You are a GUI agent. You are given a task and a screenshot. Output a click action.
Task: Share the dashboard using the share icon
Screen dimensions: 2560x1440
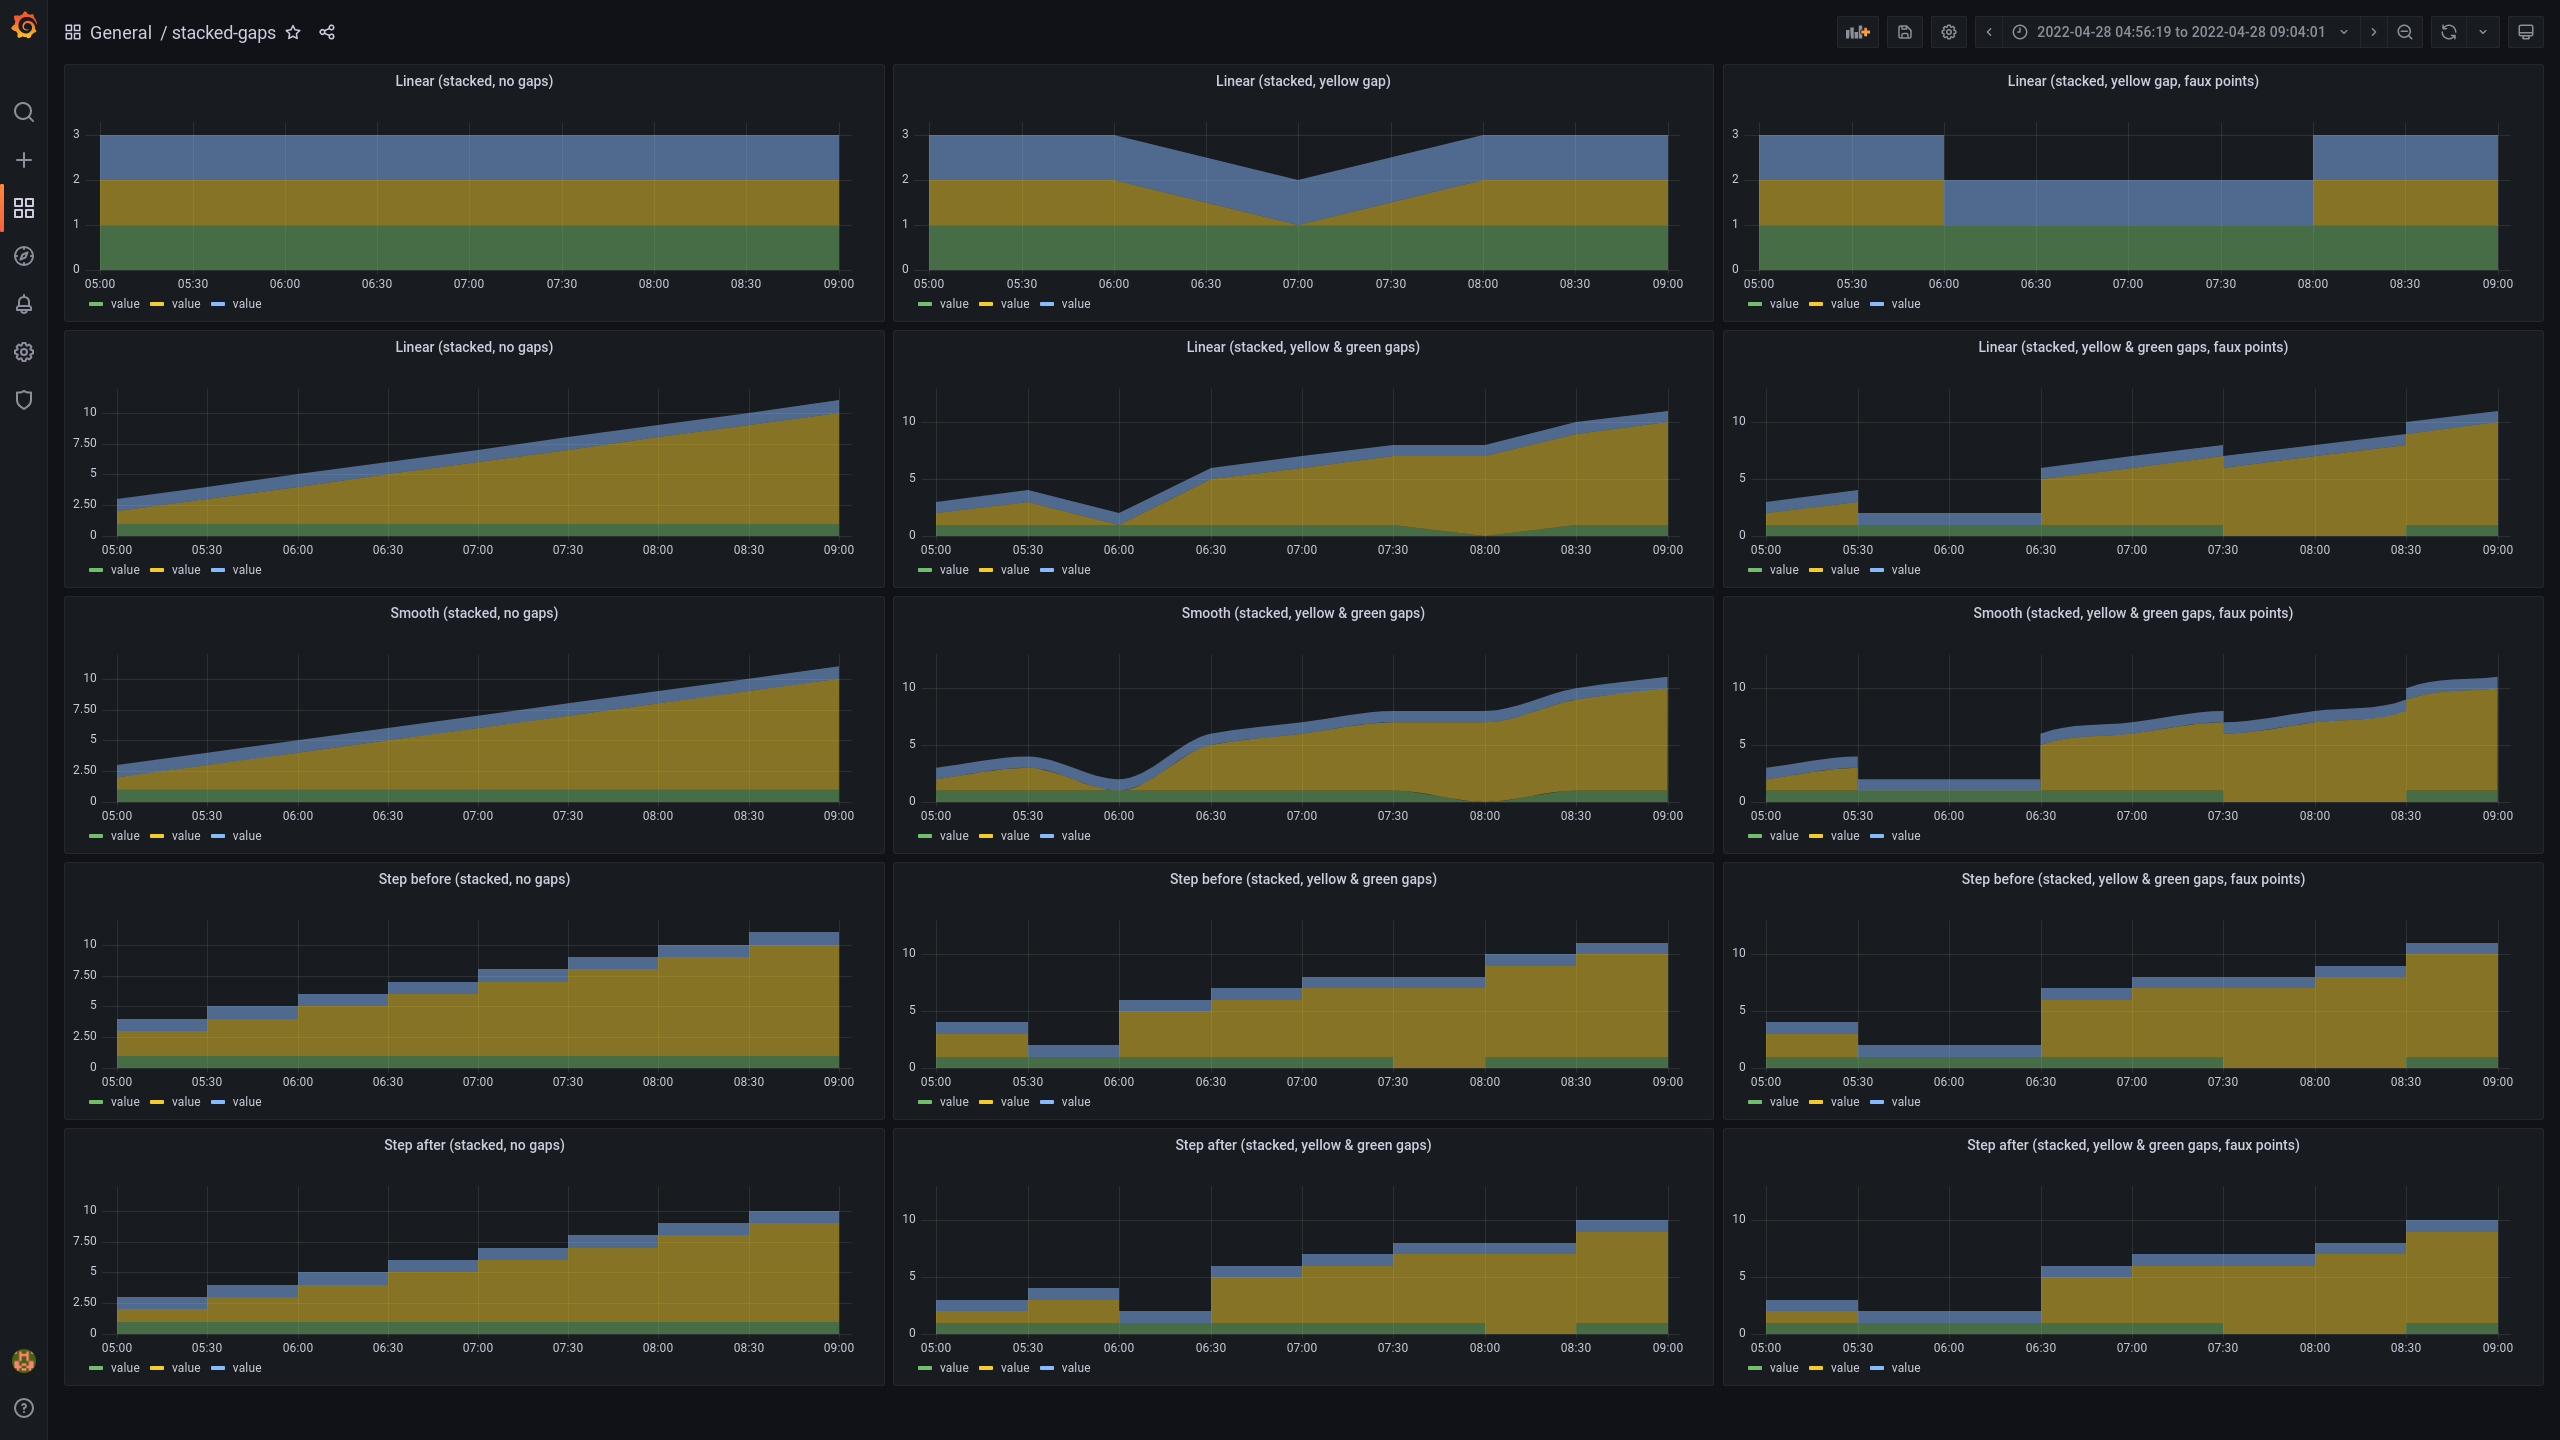click(327, 32)
